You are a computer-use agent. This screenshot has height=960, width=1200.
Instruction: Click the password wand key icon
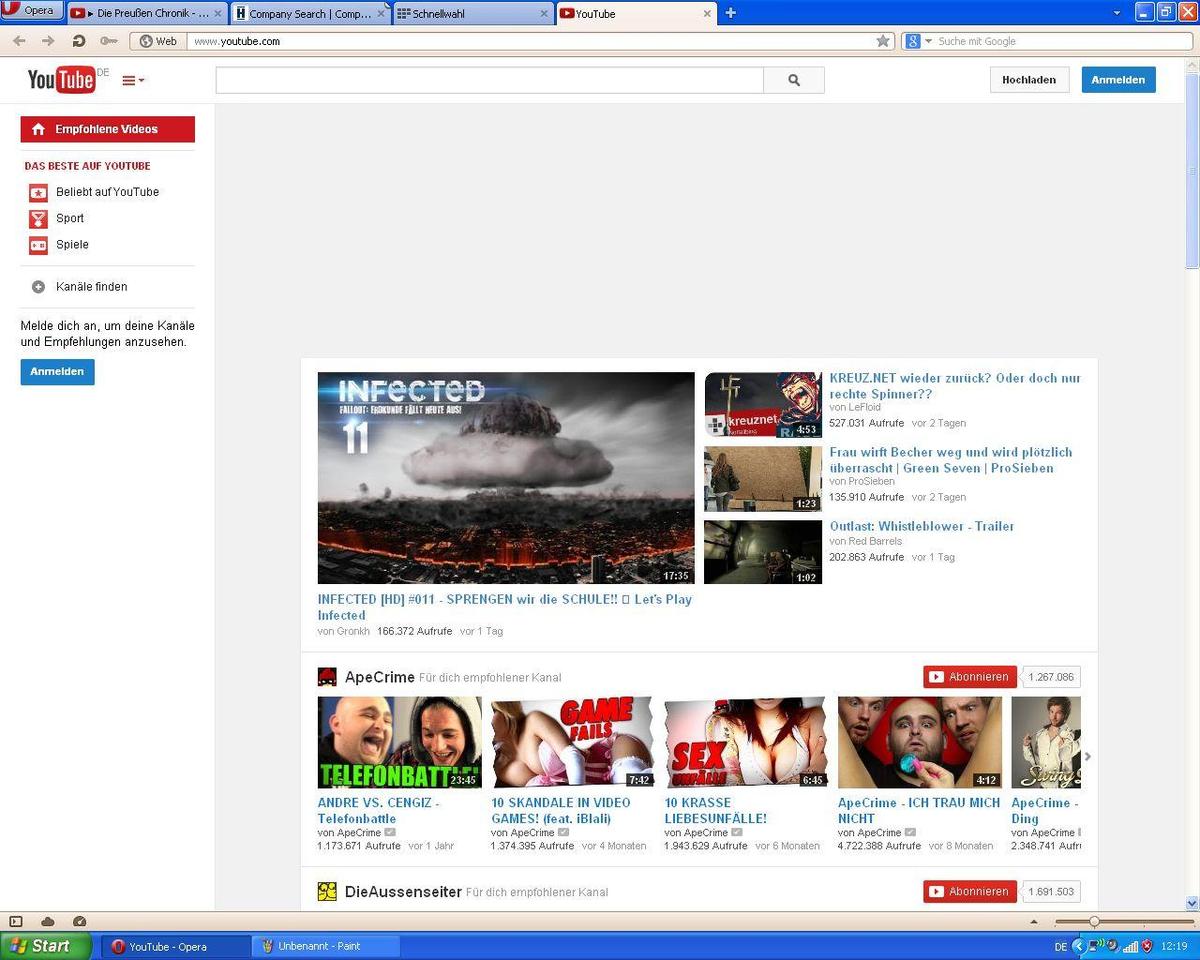pos(108,41)
